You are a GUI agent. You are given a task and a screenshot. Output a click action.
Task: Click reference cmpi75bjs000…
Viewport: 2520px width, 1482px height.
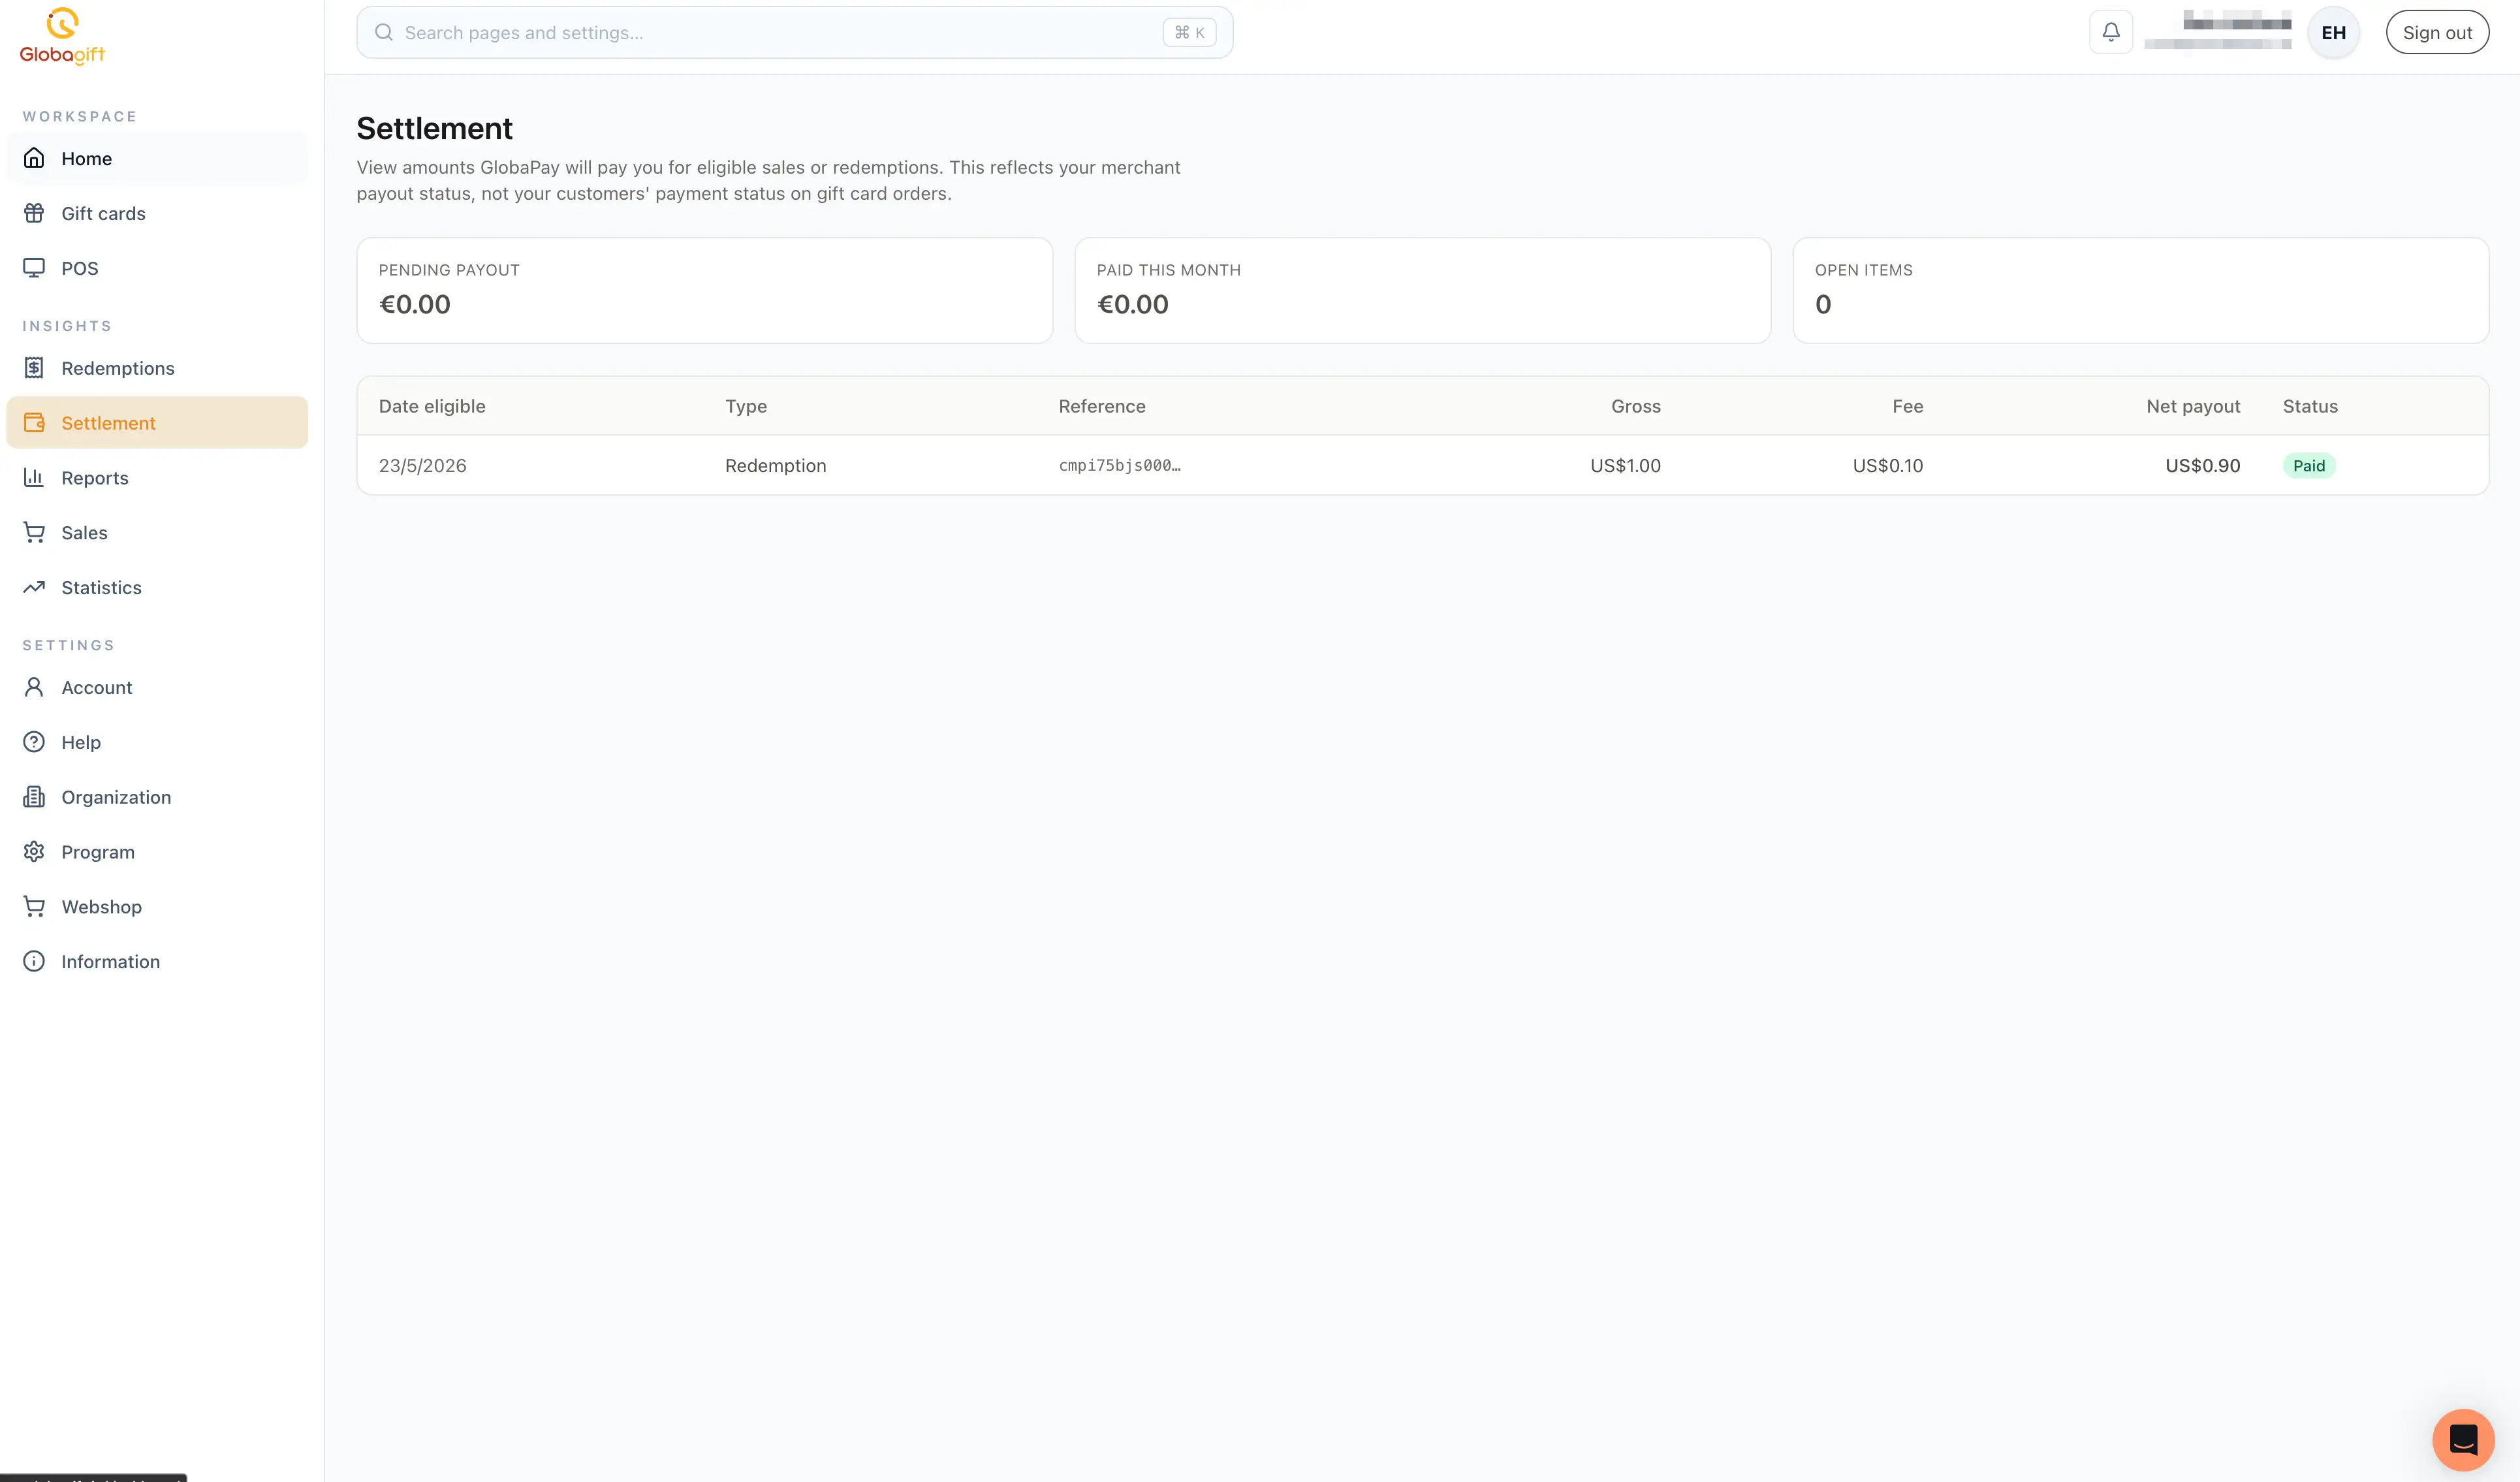[1119, 465]
